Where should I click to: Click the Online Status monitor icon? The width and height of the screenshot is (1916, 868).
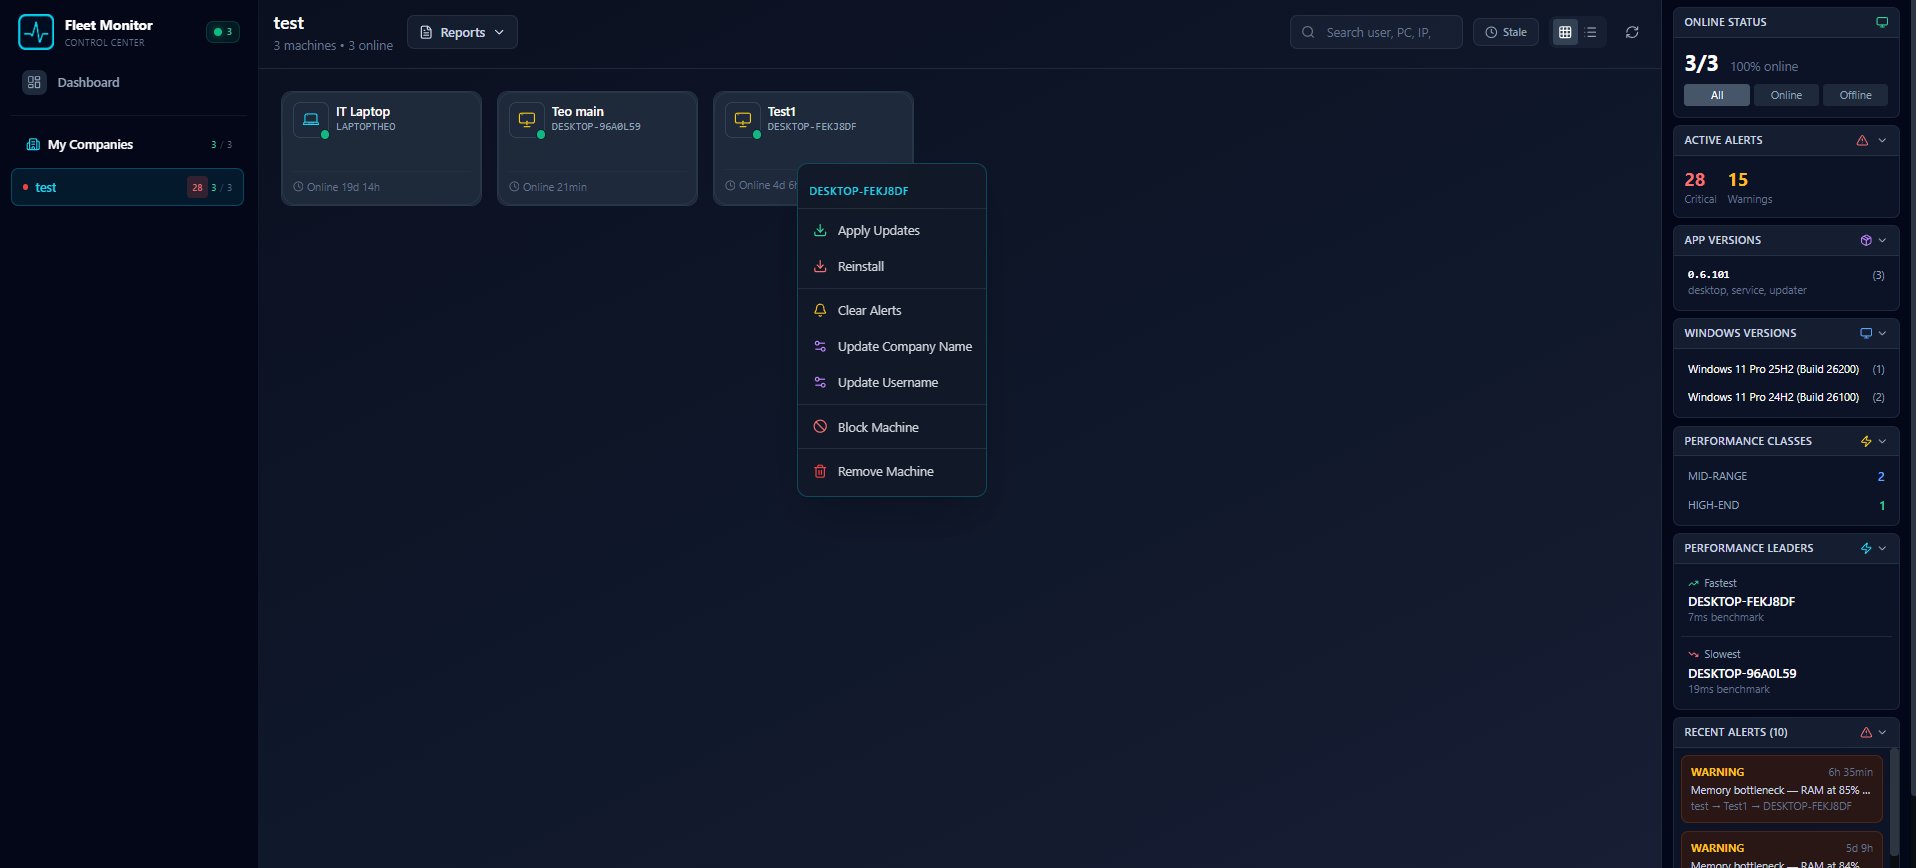pos(1882,22)
